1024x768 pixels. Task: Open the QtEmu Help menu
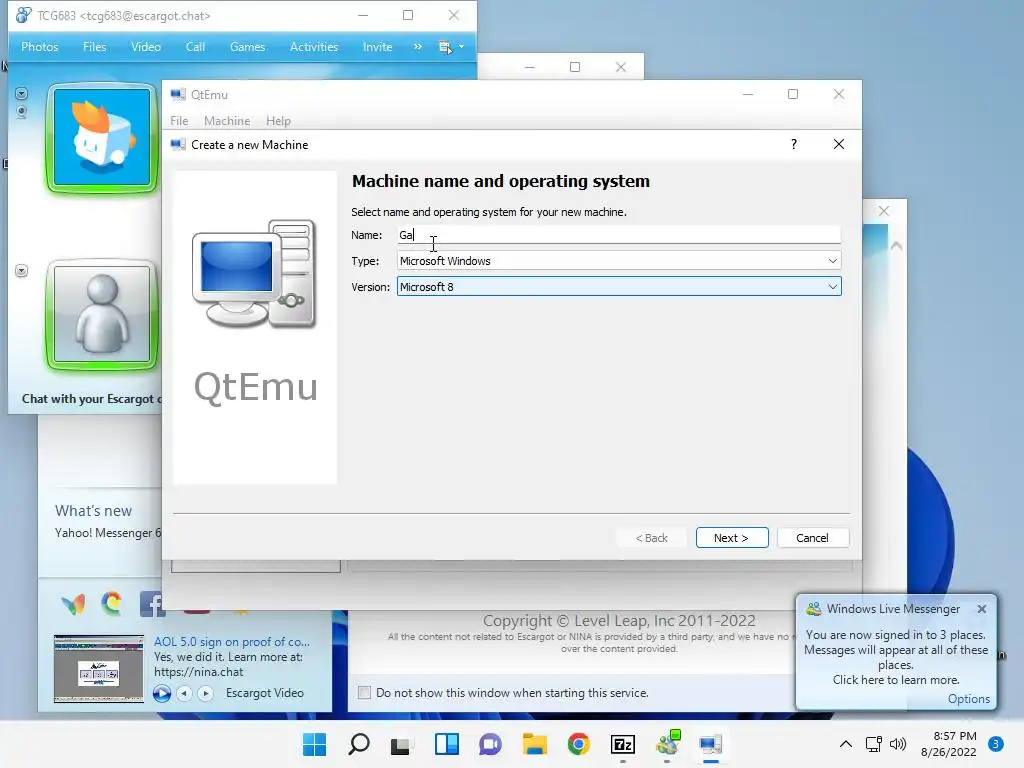tap(278, 121)
